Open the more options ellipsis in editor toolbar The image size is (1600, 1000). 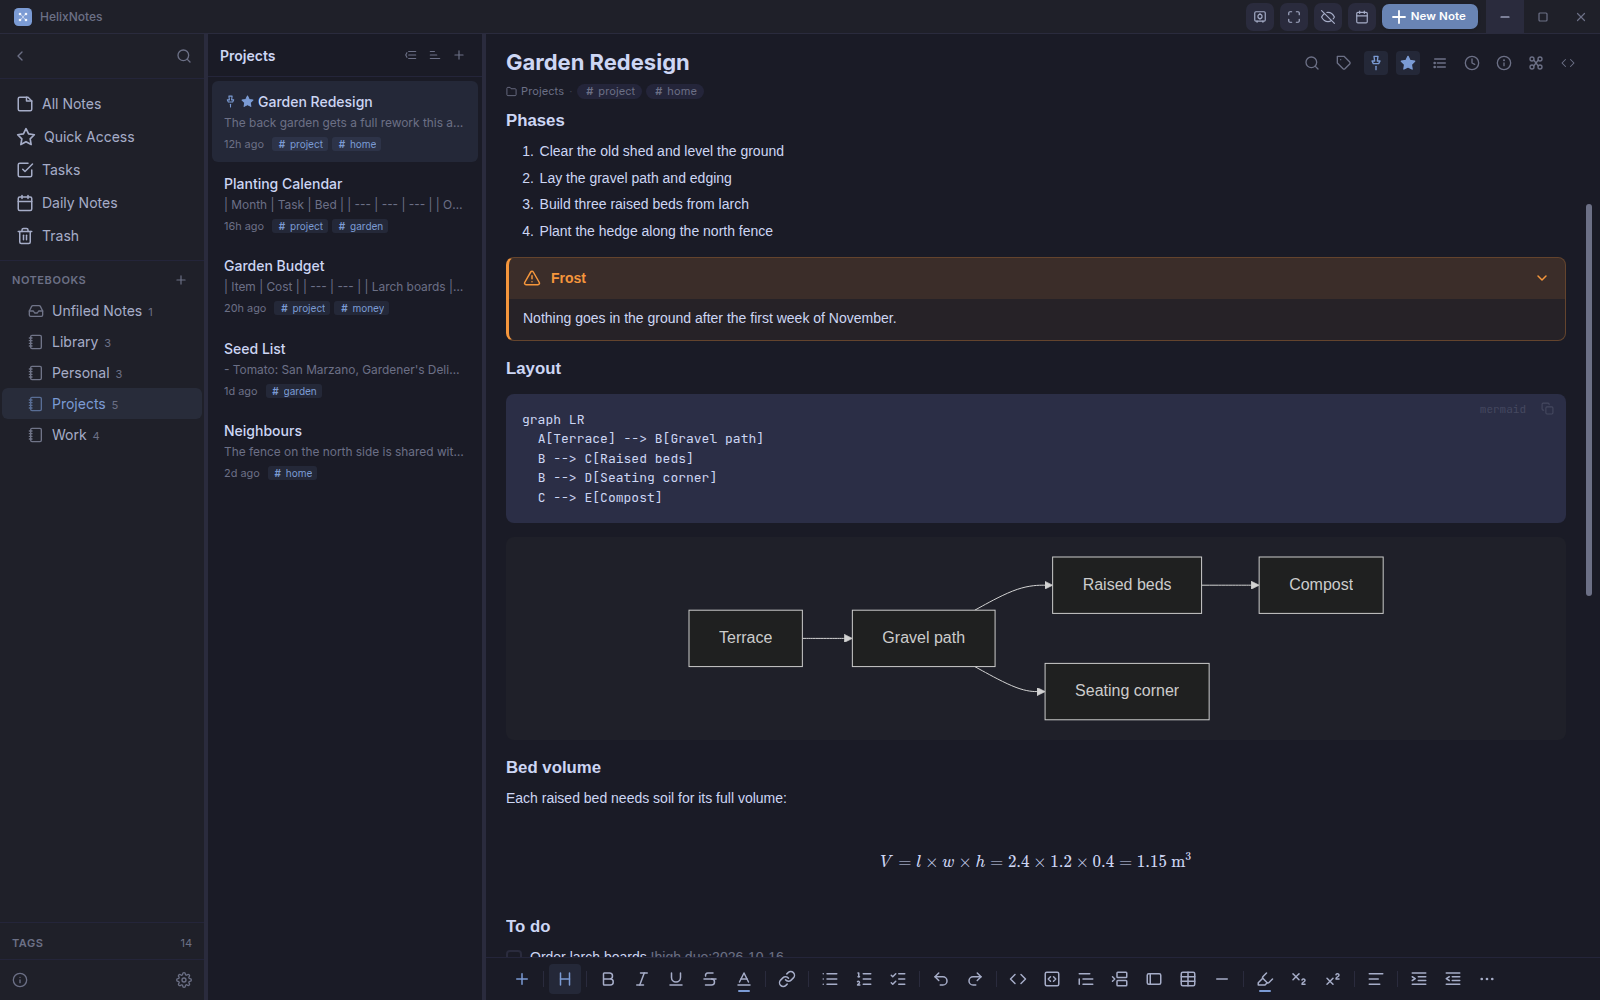pos(1487,979)
